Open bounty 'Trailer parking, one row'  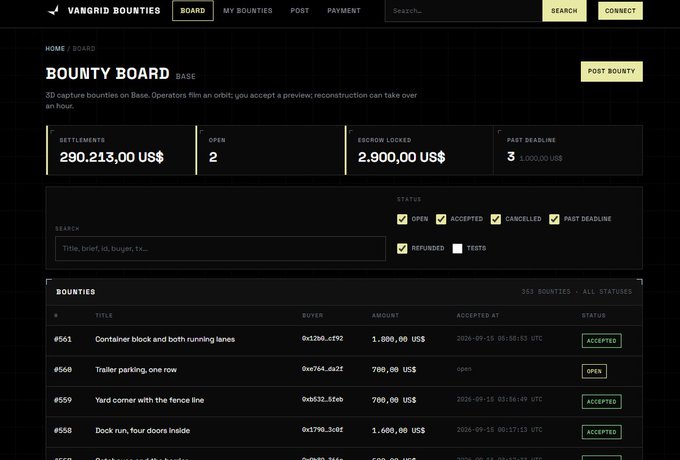click(136, 369)
